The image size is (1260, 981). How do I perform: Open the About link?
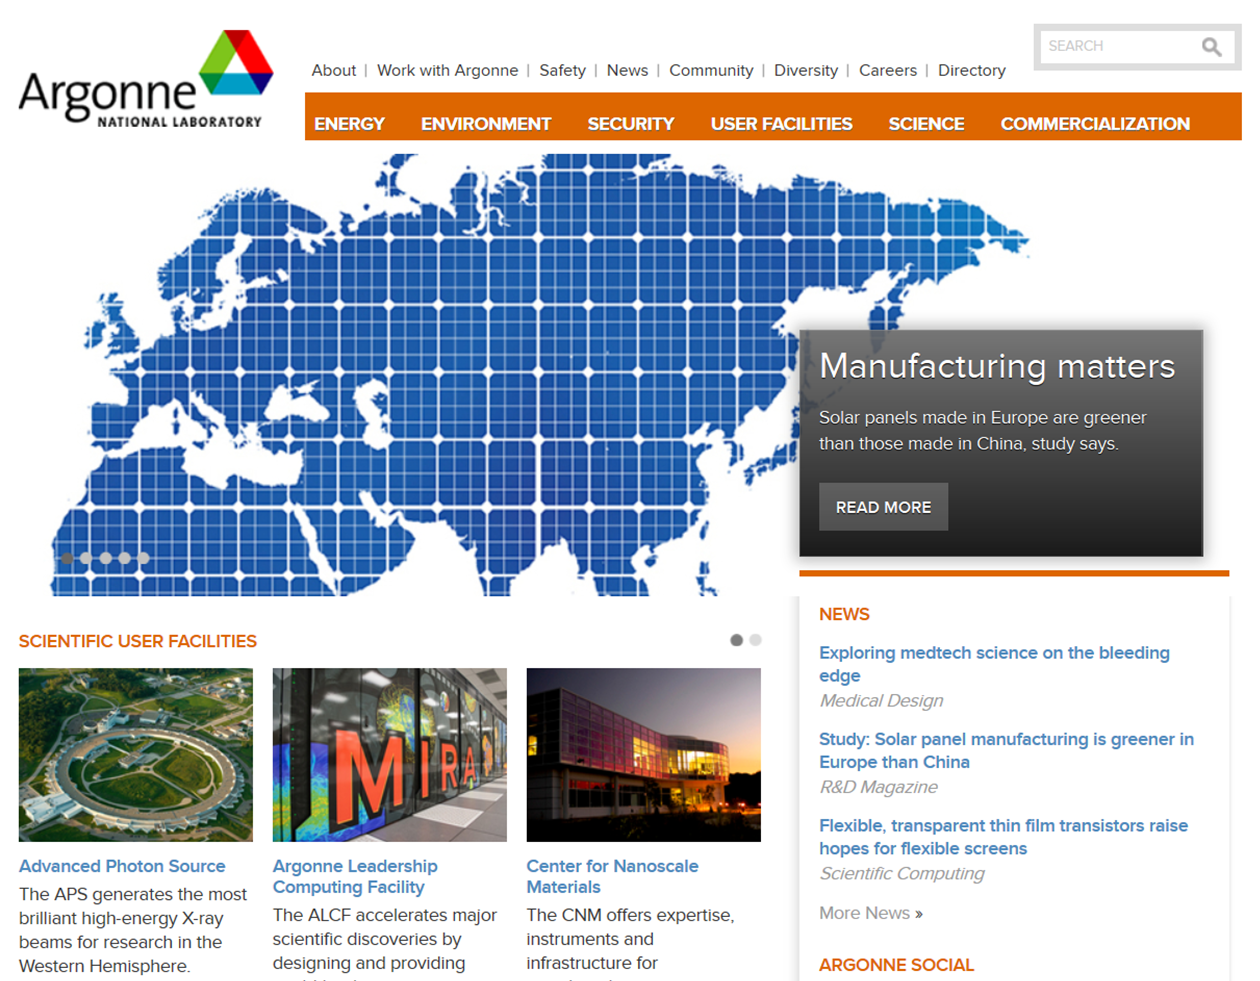coord(333,70)
